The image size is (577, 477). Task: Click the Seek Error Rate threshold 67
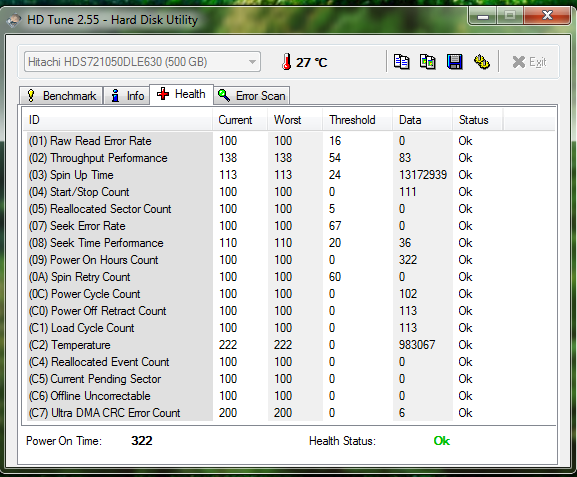335,226
